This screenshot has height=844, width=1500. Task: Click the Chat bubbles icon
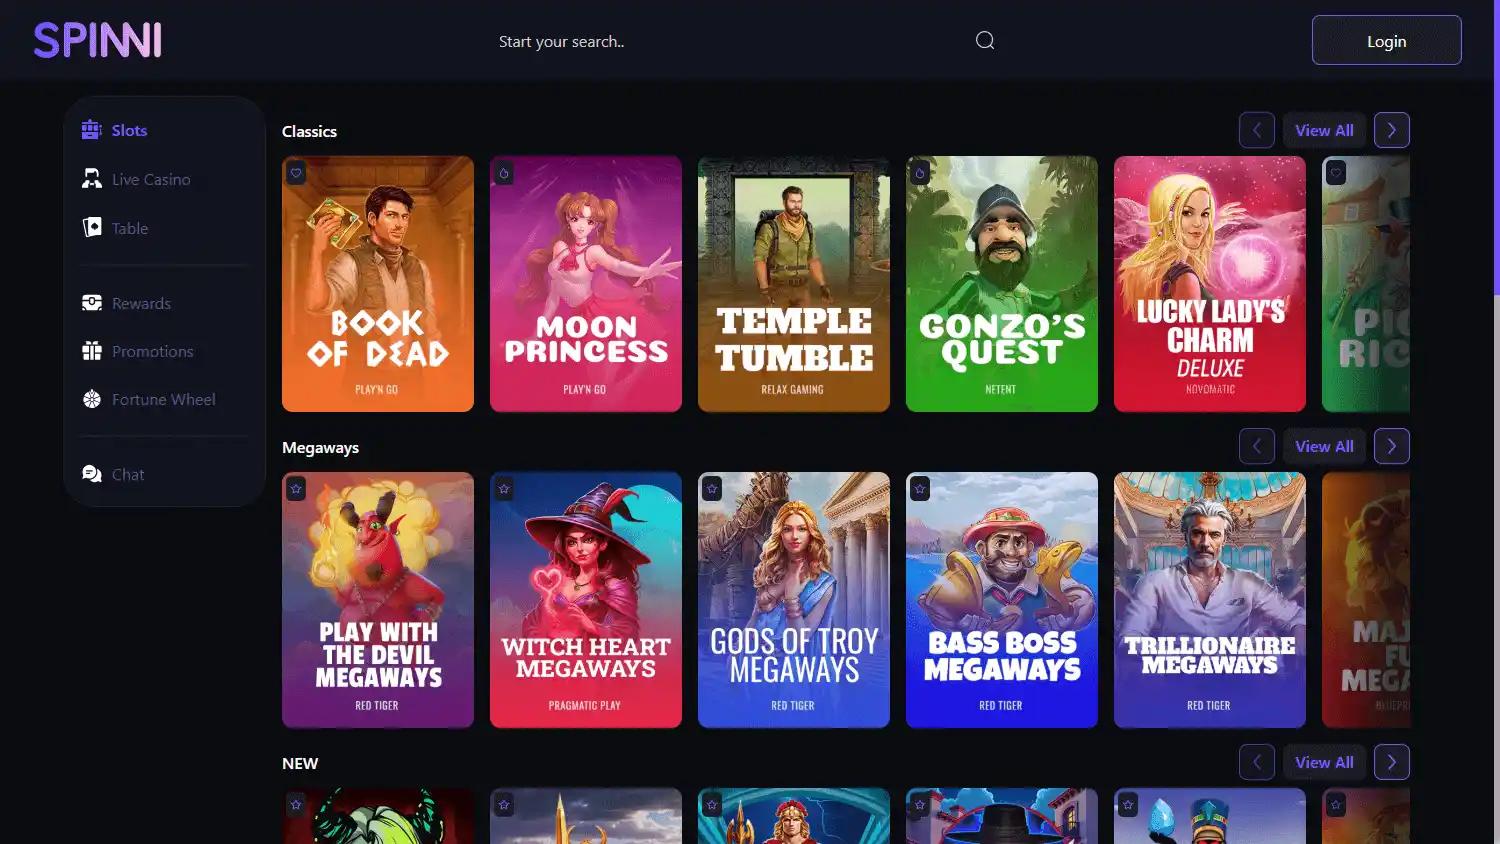coord(92,474)
